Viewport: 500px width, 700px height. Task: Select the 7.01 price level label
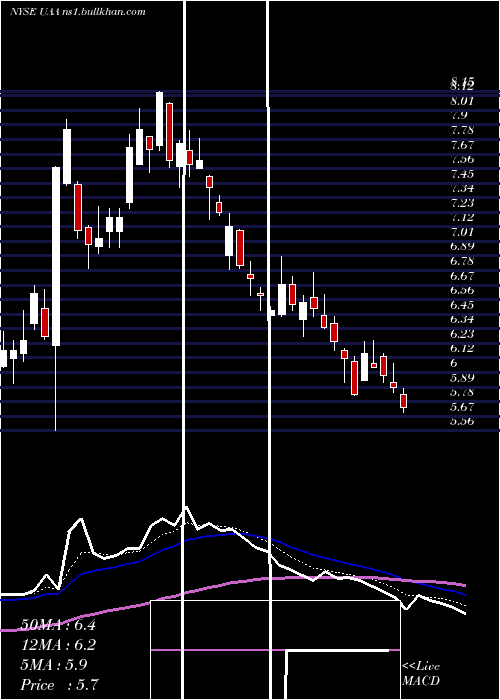[x=462, y=232]
